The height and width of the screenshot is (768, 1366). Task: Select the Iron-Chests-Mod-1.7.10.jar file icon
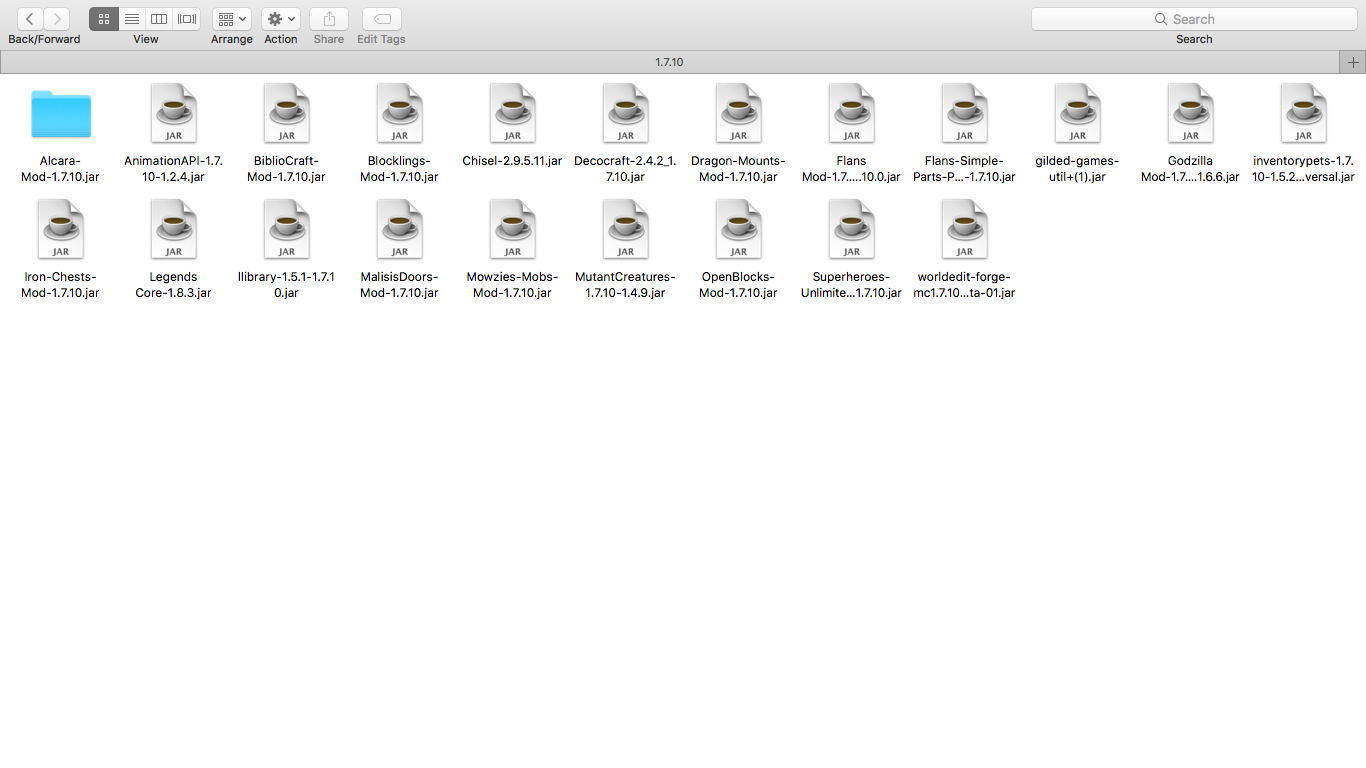pyautogui.click(x=61, y=229)
